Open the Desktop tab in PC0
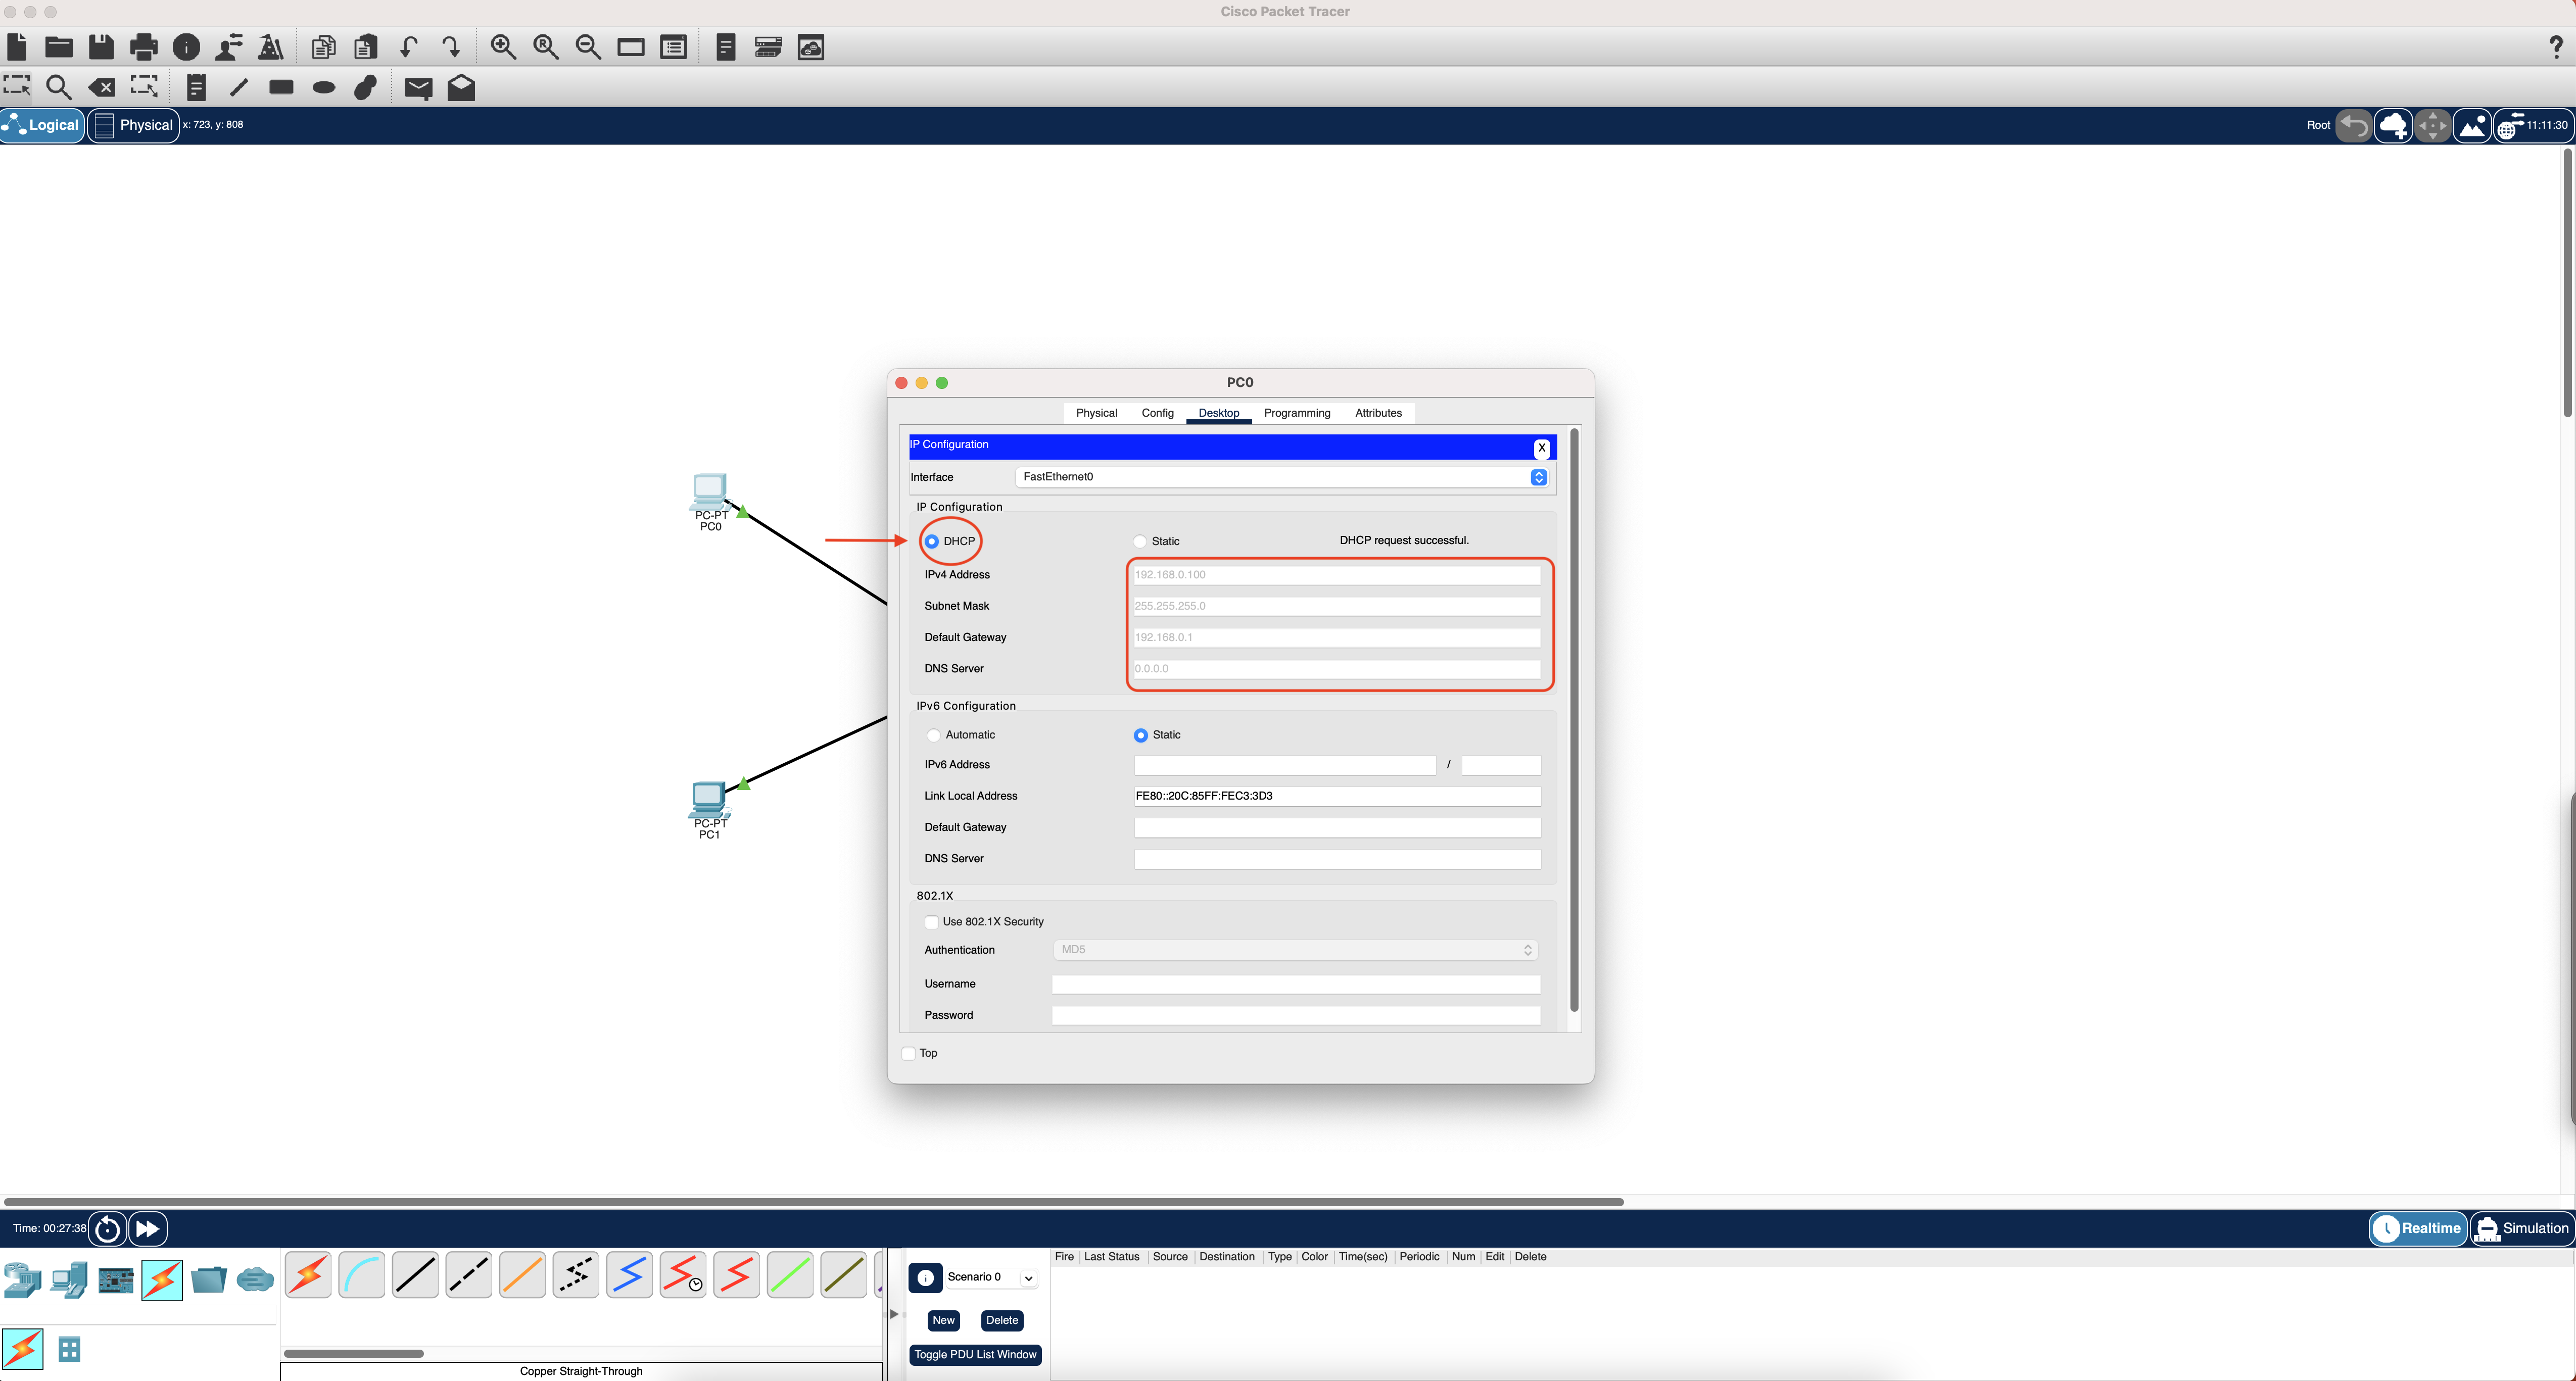This screenshot has width=2576, height=1381. click(x=1218, y=413)
